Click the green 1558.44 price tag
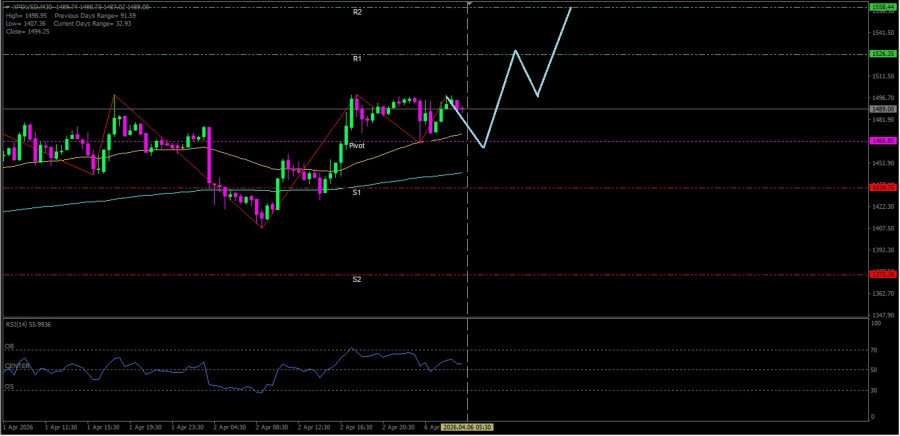 tap(883, 7)
